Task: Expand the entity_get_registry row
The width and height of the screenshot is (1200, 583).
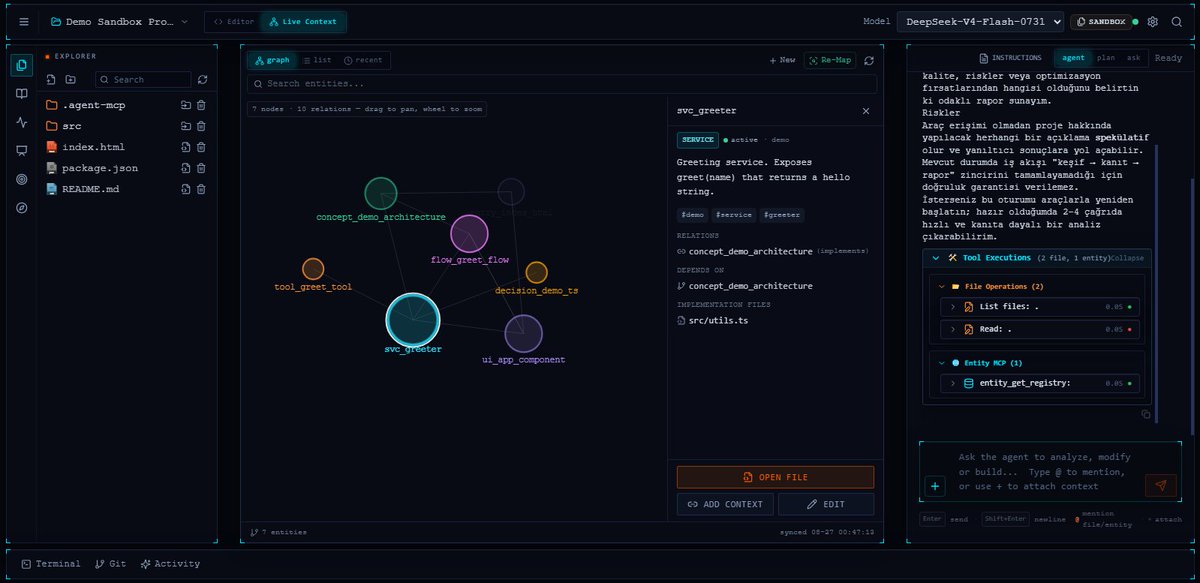Action: pyautogui.click(x=1039, y=383)
